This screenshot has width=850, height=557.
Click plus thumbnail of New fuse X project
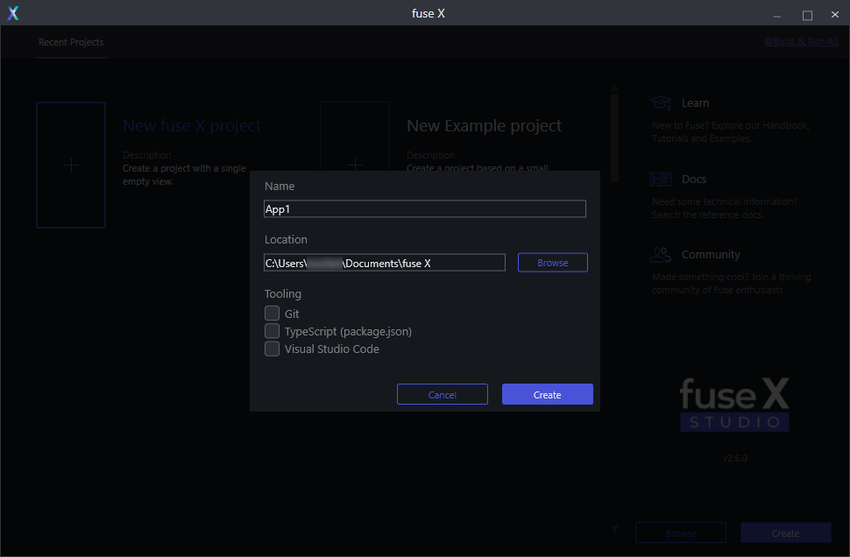click(71, 165)
